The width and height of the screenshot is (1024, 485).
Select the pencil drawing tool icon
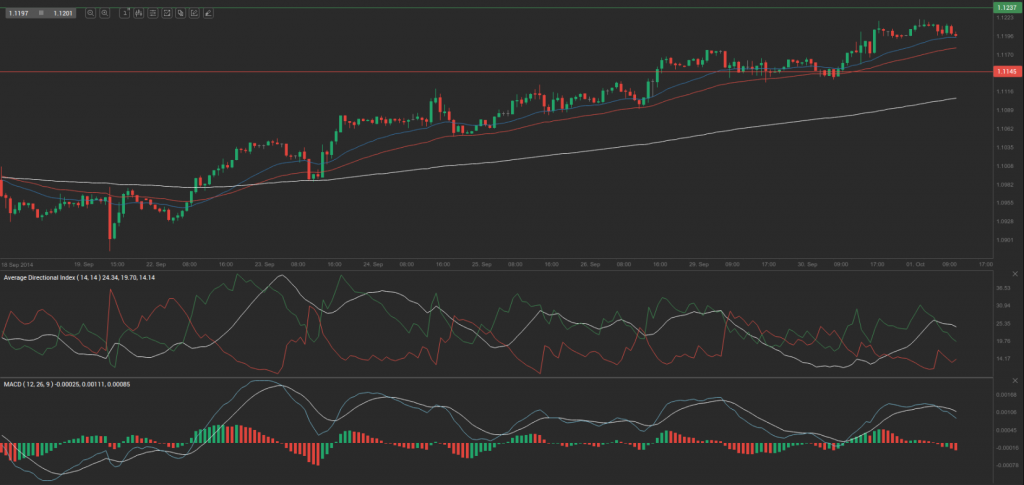point(208,13)
